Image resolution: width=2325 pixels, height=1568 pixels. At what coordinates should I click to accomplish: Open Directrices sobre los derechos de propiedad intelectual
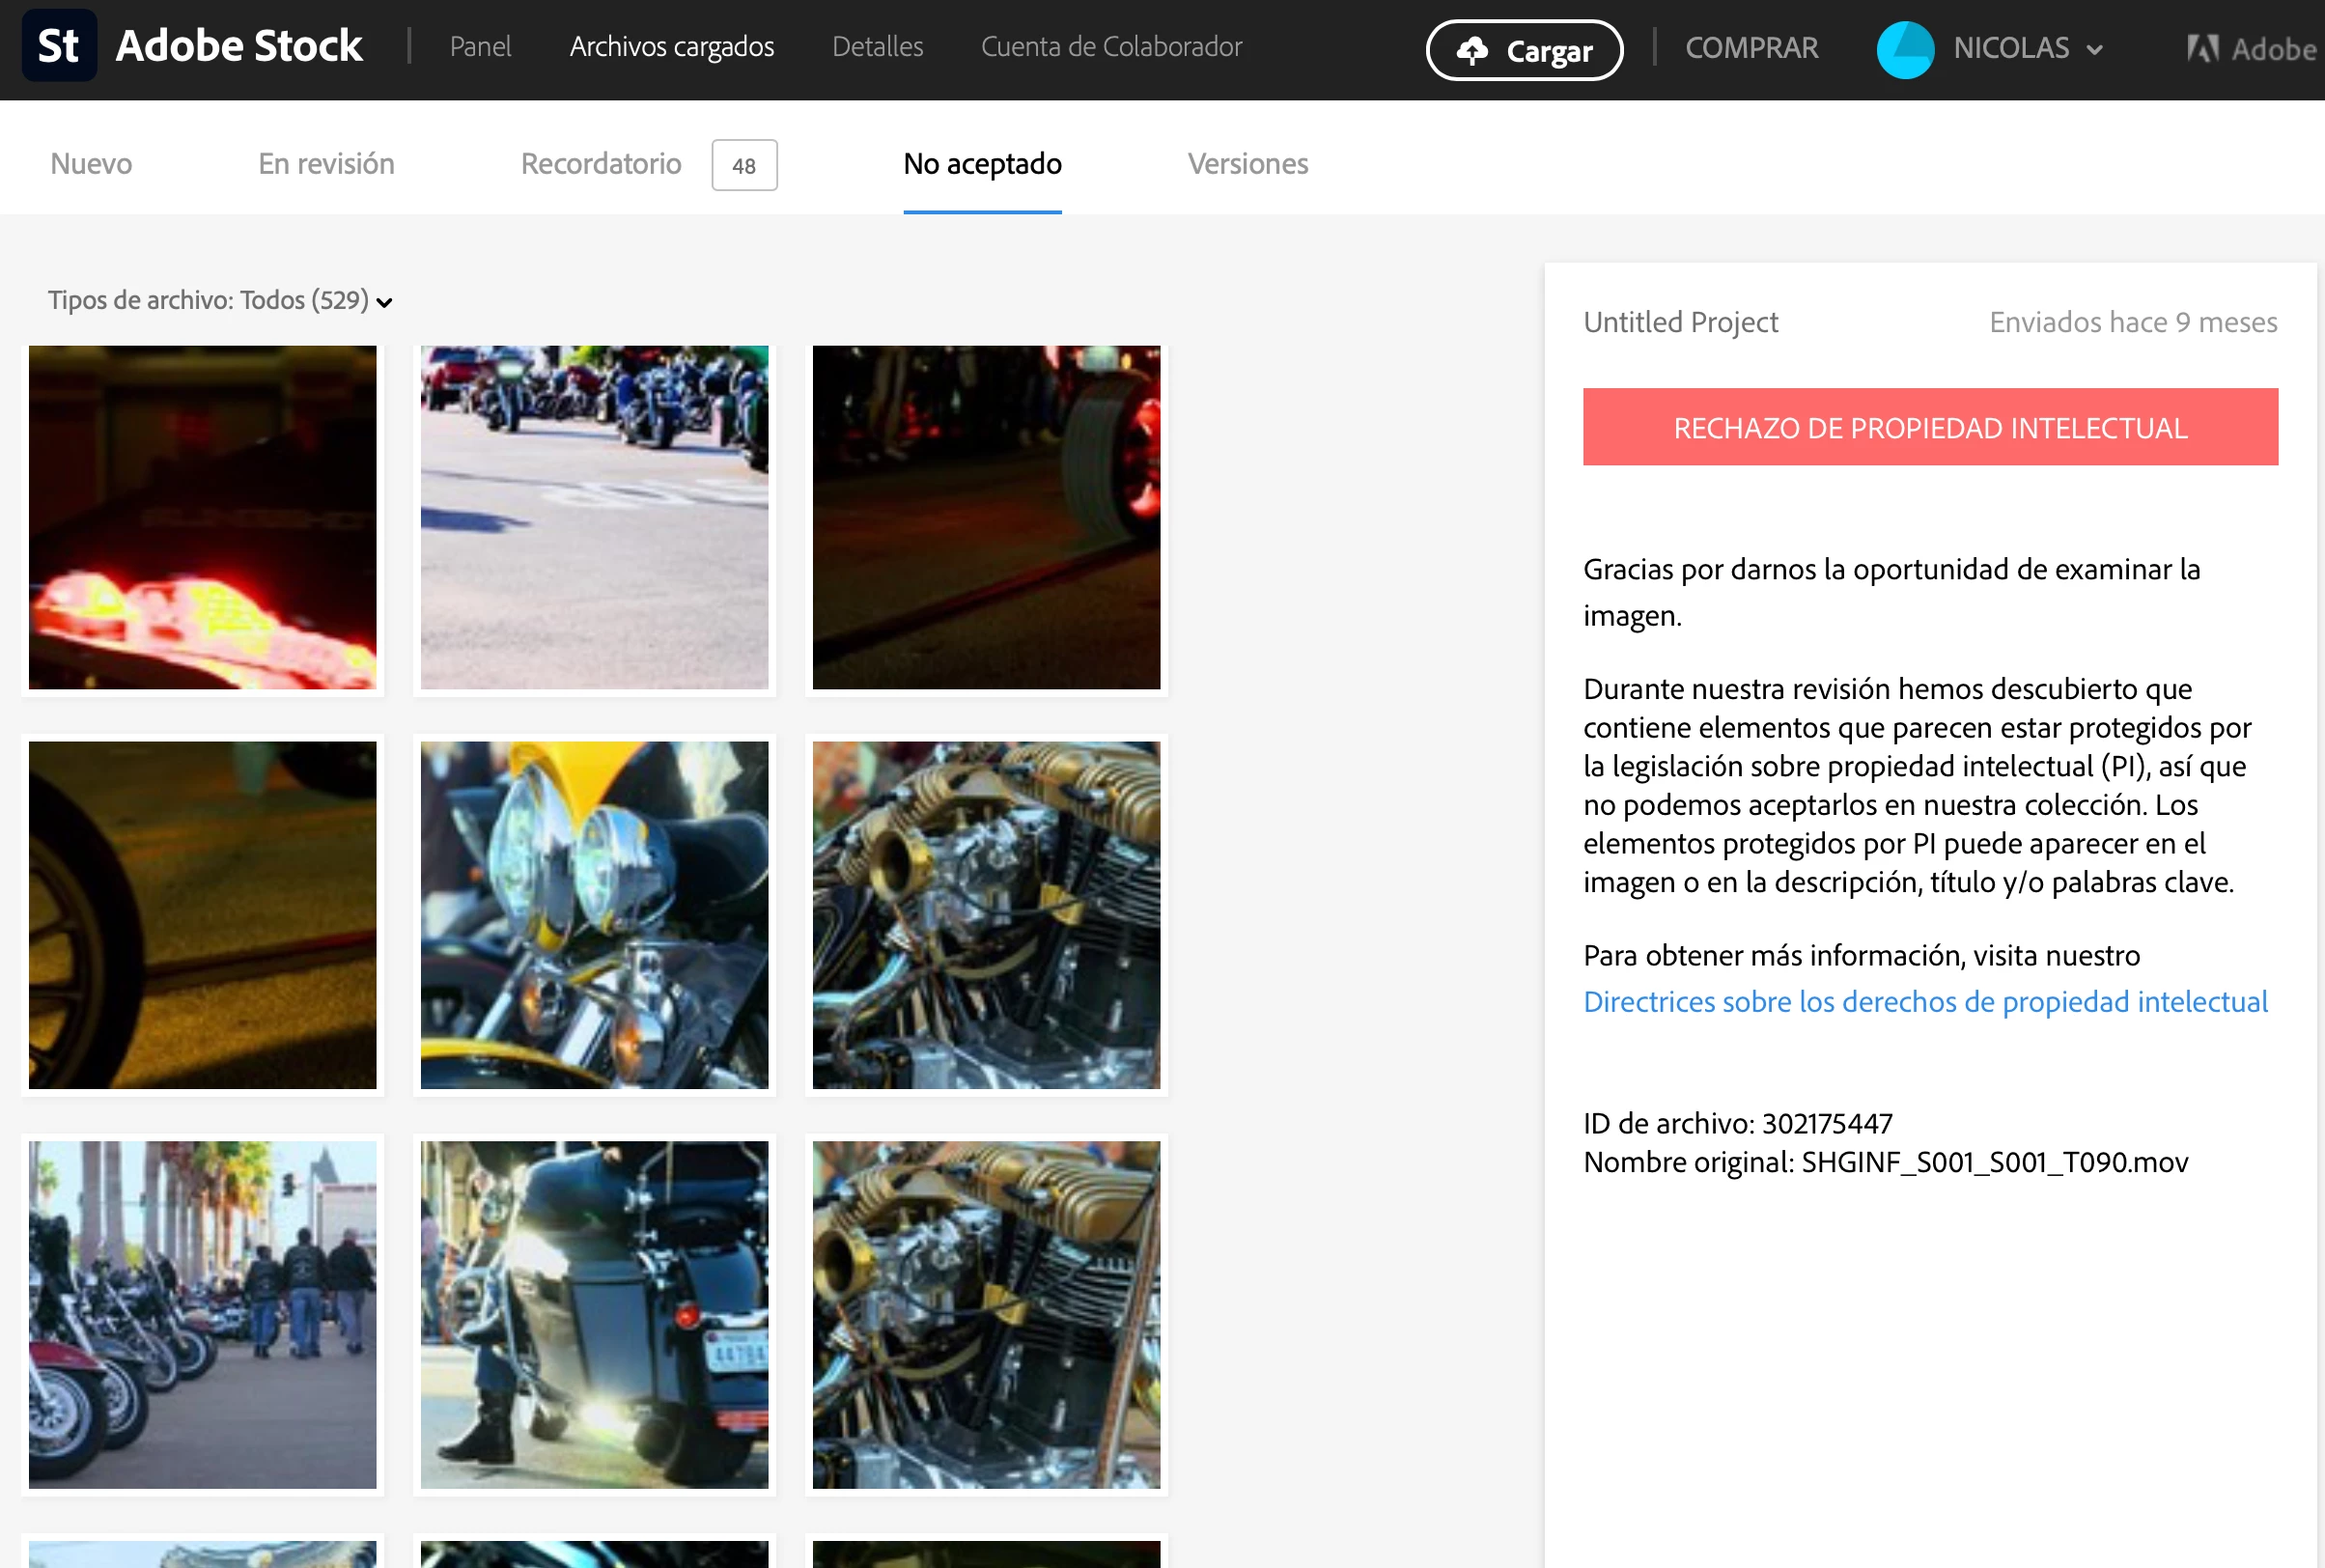(x=1925, y=1002)
